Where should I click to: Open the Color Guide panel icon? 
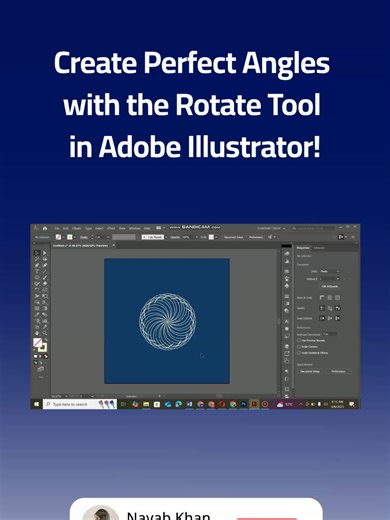[287, 261]
